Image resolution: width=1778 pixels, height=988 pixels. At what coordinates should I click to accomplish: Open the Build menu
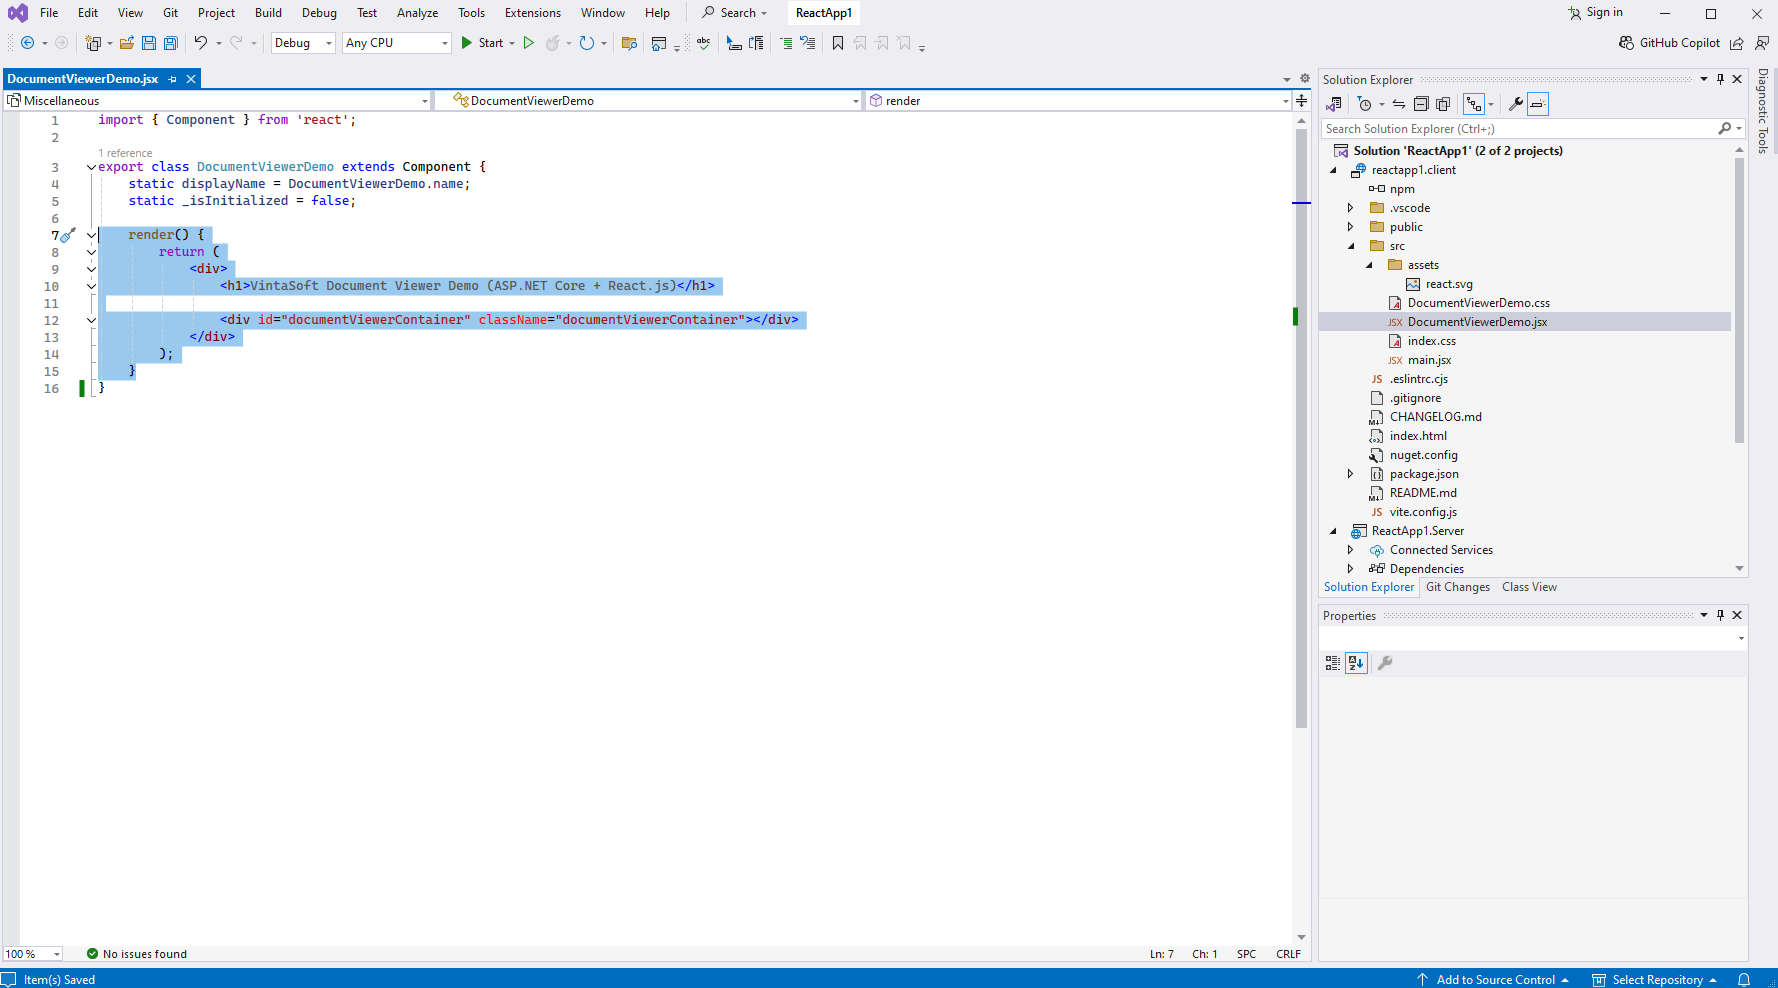tap(268, 13)
